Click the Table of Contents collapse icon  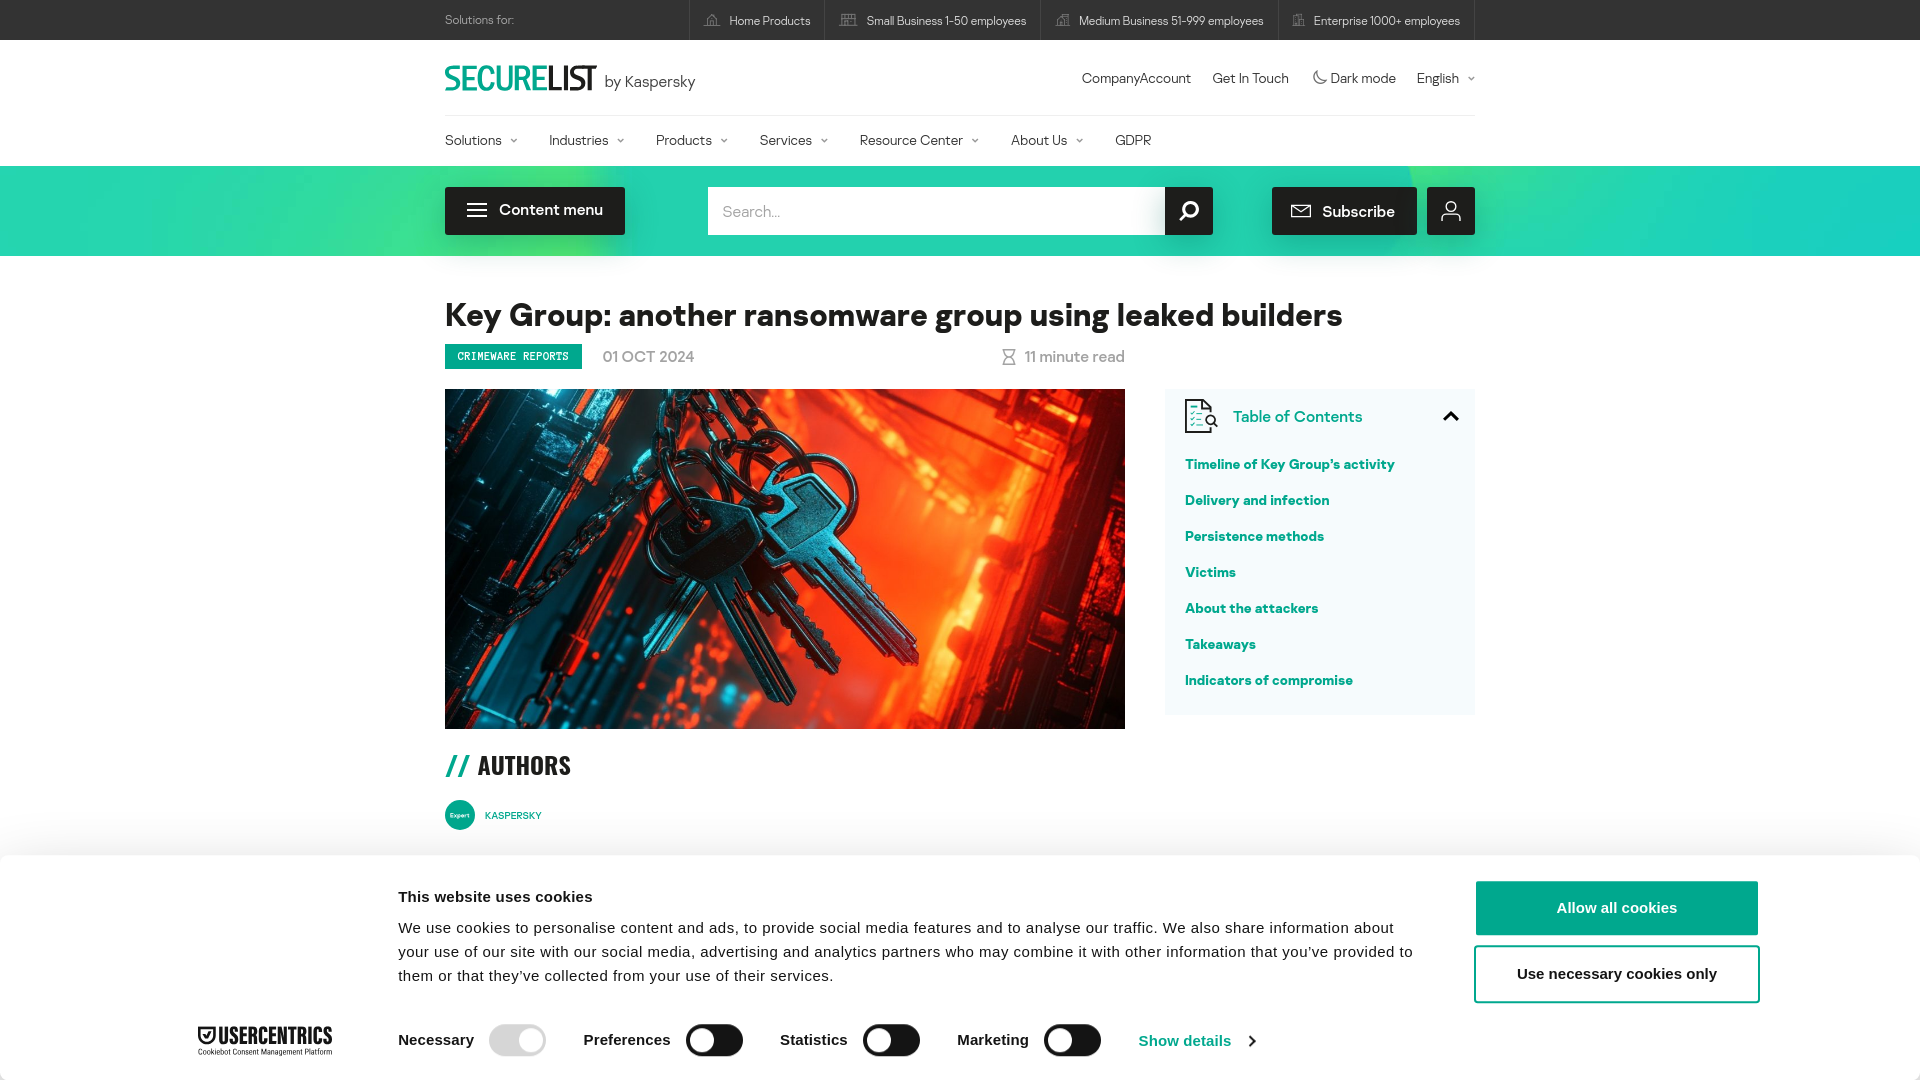click(1449, 415)
